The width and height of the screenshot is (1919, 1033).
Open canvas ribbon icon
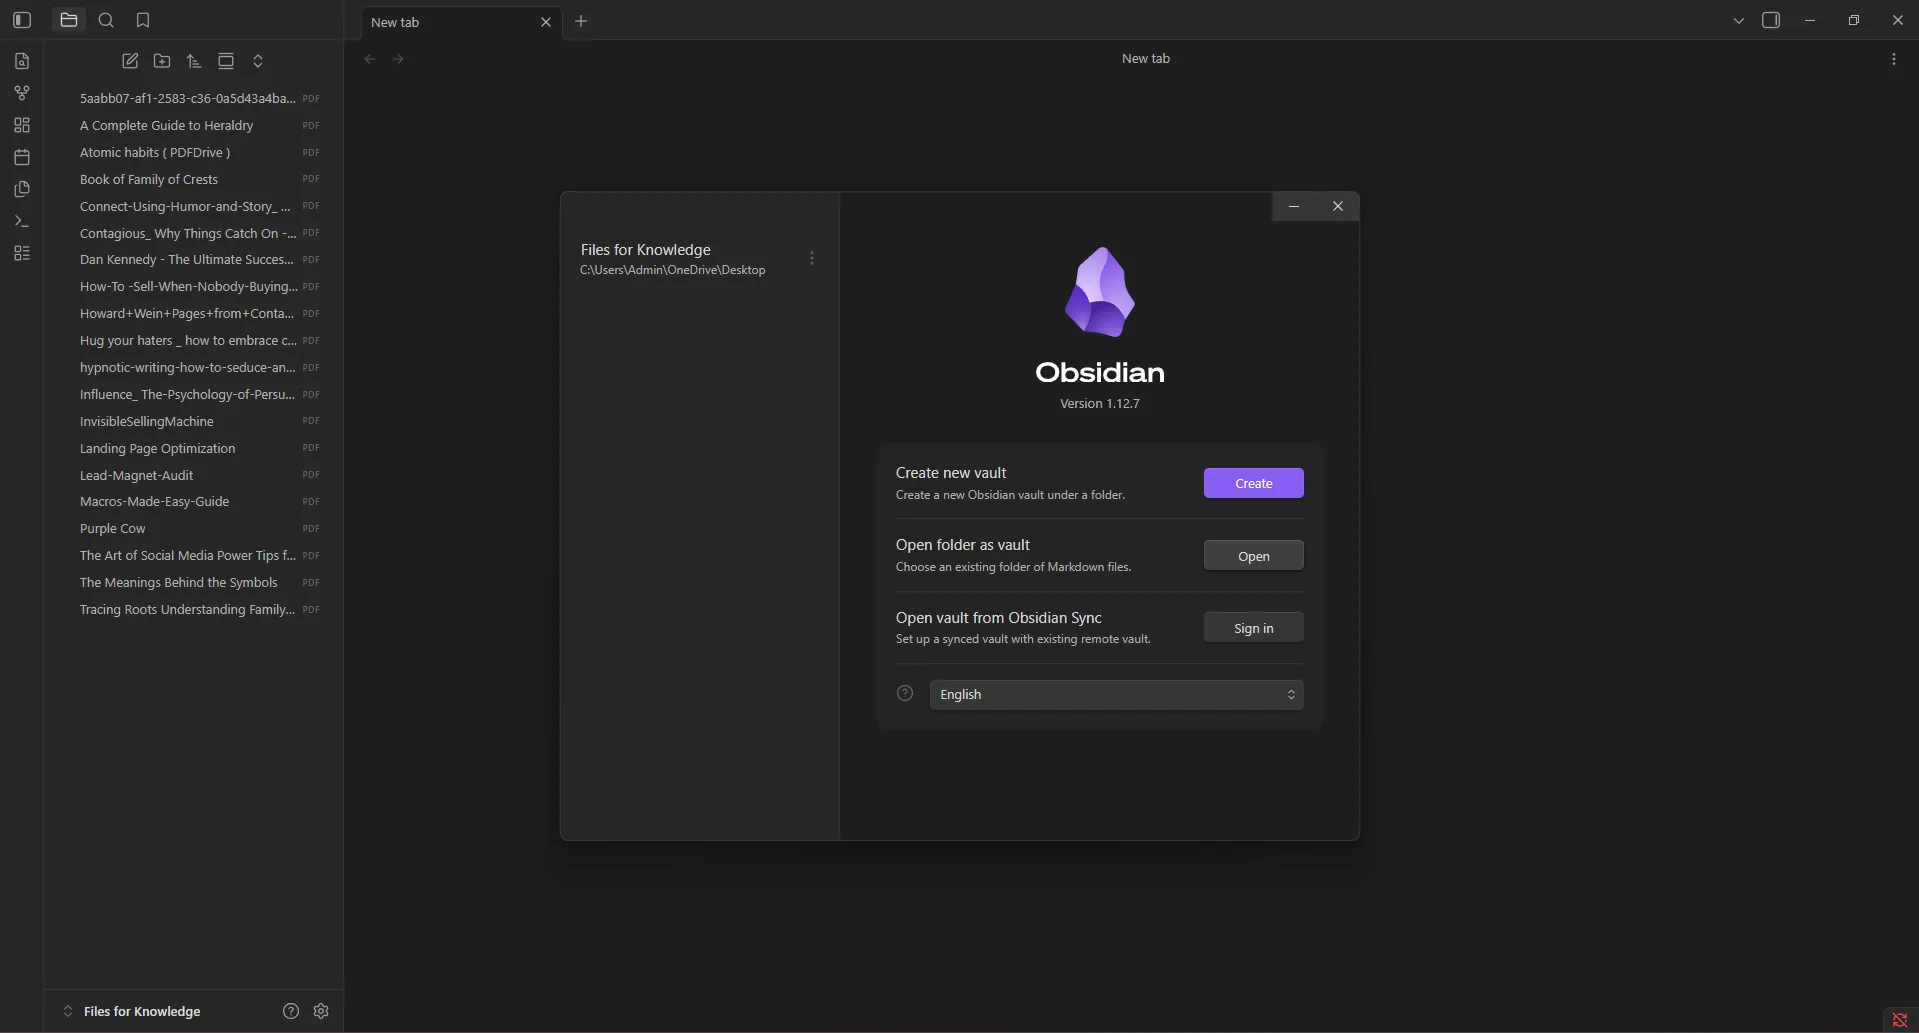pyautogui.click(x=22, y=125)
